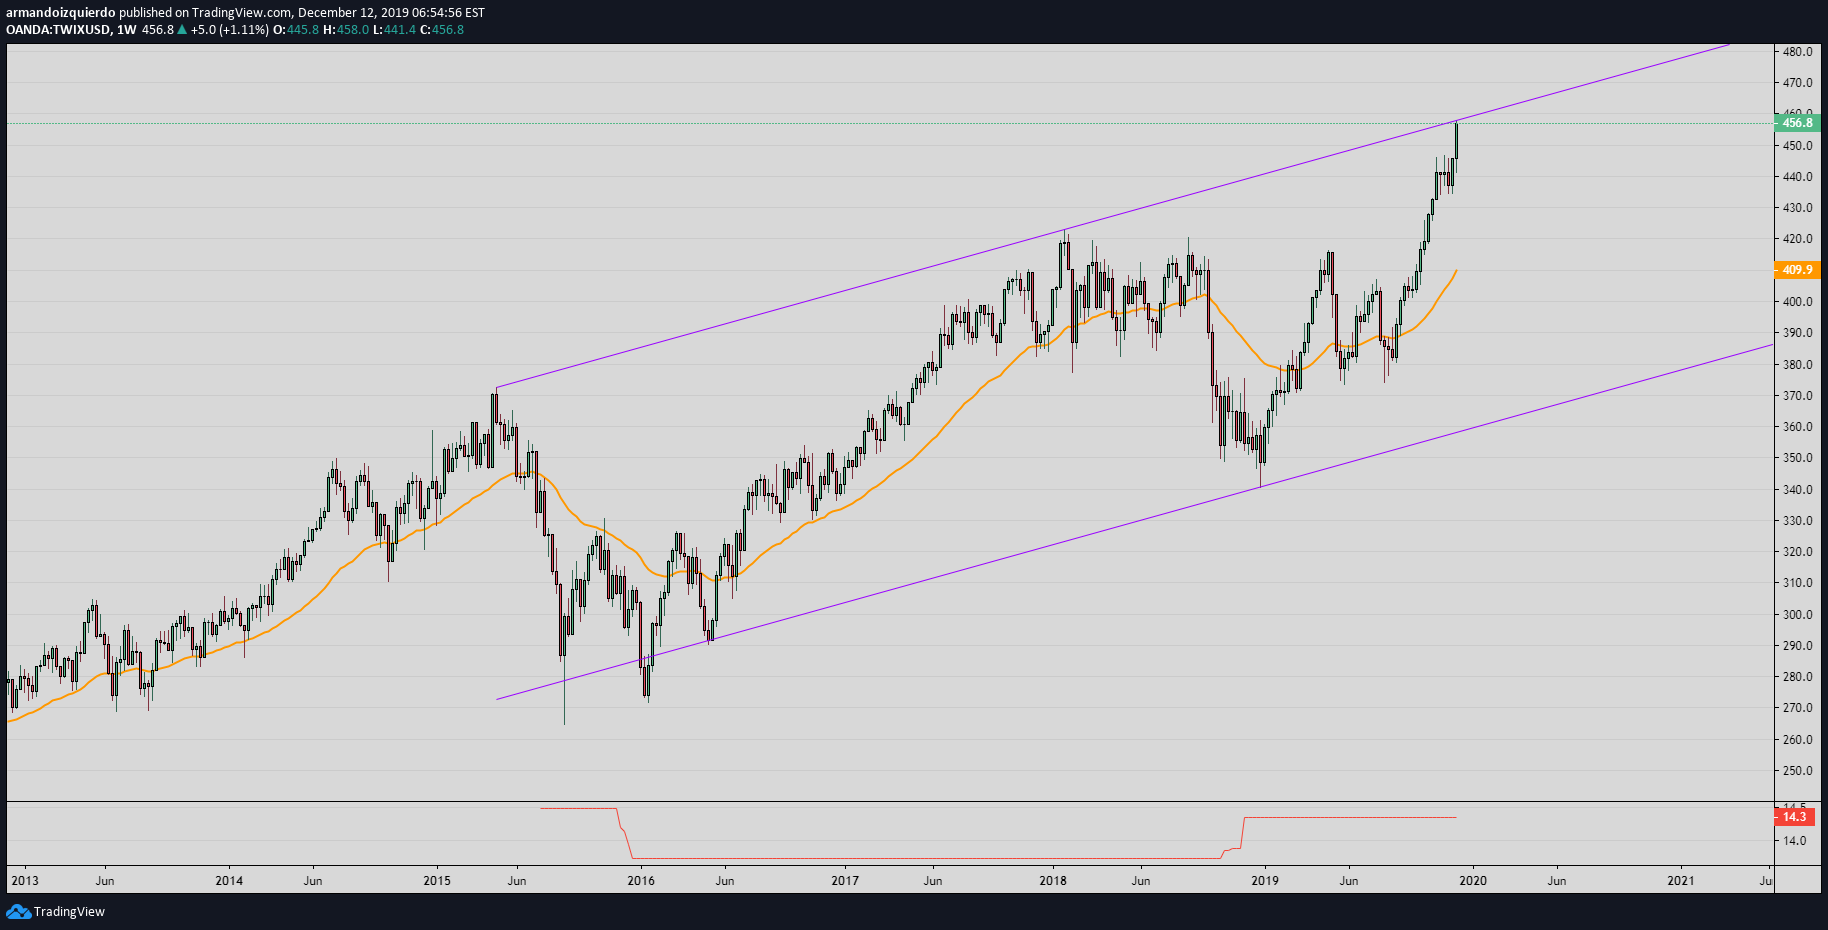1828x930 pixels.
Task: Click the green 456.8 current price tag
Action: click(x=1797, y=123)
